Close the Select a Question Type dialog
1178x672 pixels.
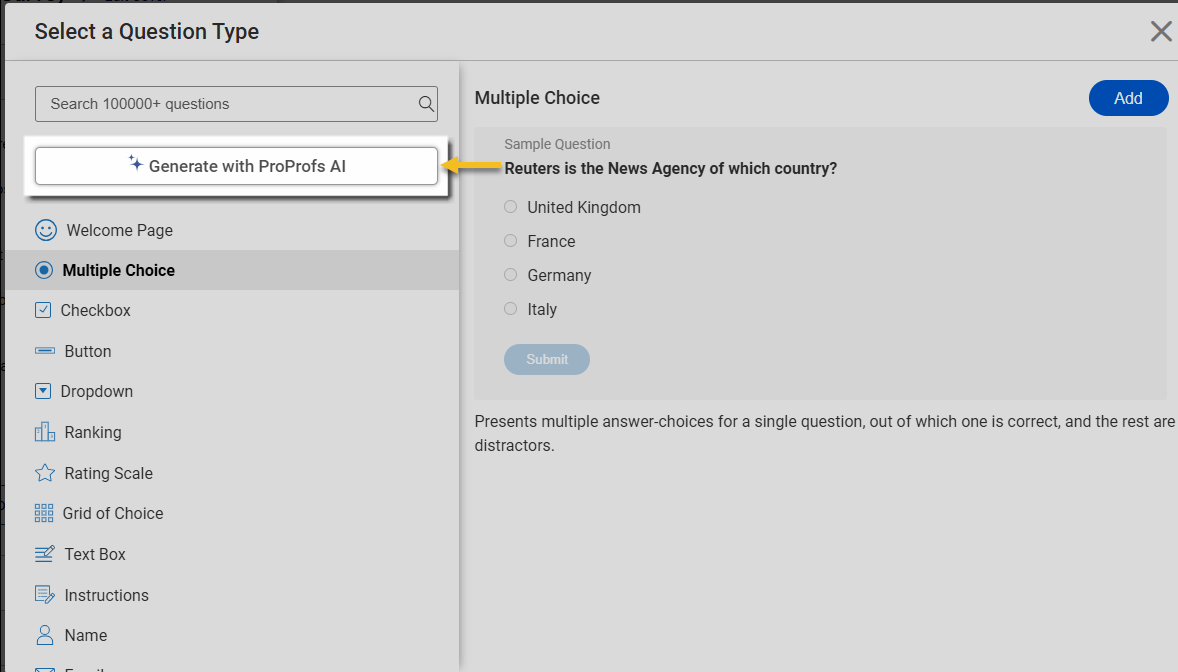1161,31
